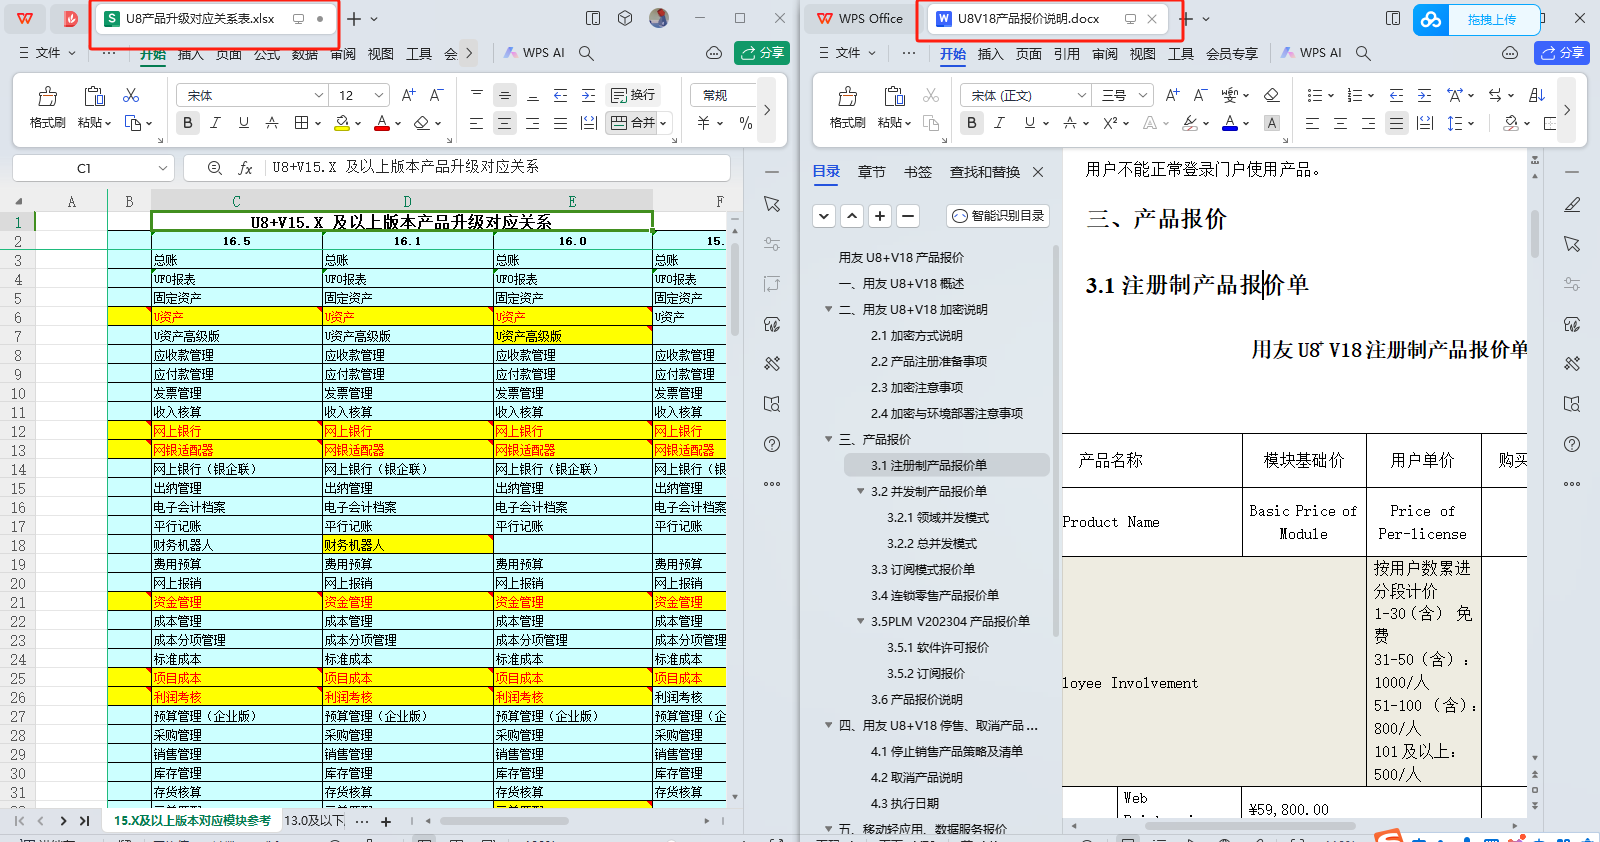Toggle character shading A in document toolbar
Viewport: 1600px width, 842px height.
coord(1271,123)
